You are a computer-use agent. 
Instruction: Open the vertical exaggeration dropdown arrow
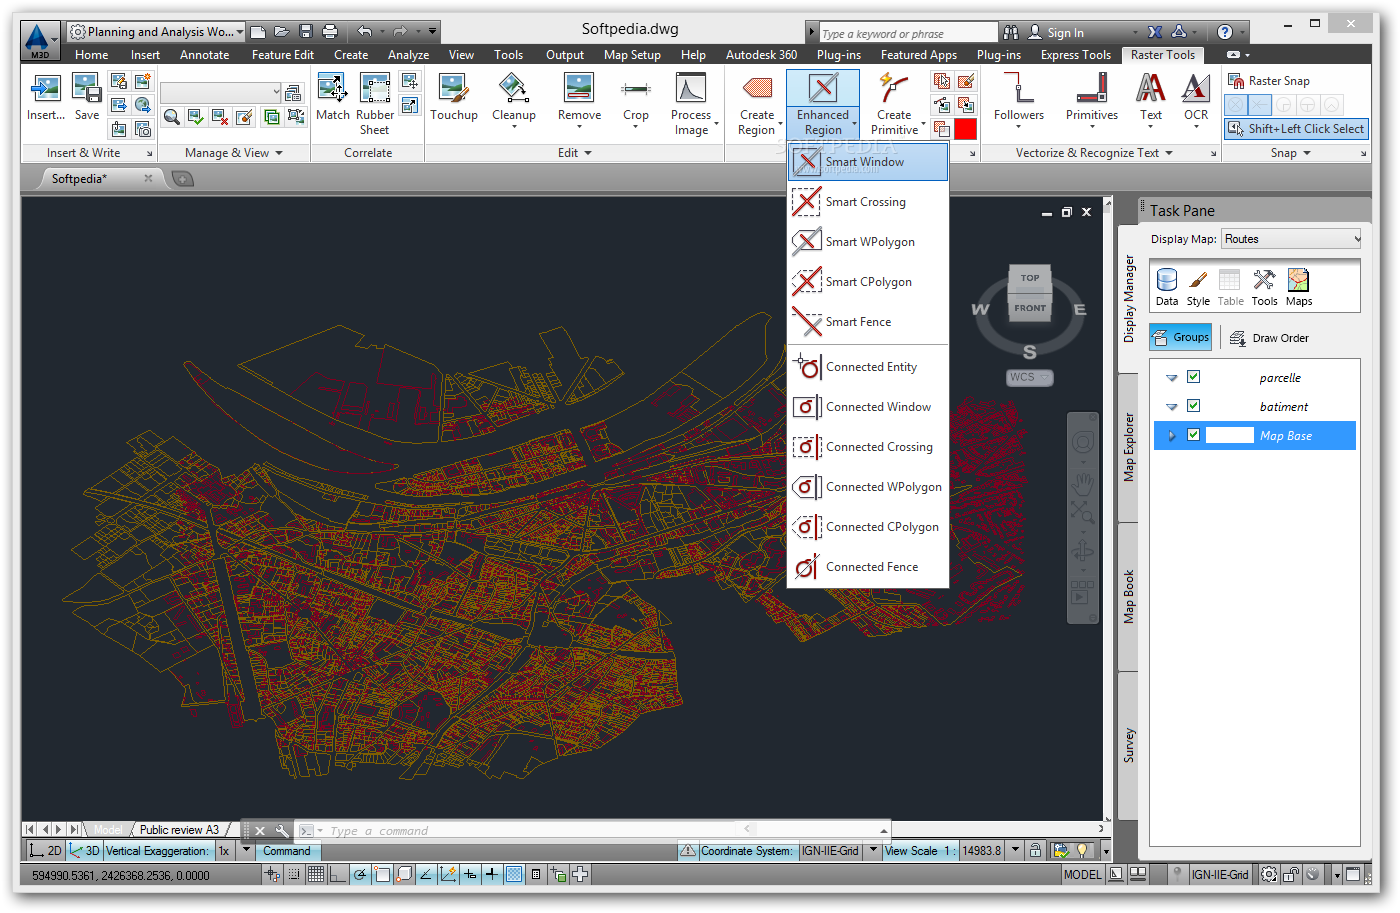click(246, 851)
